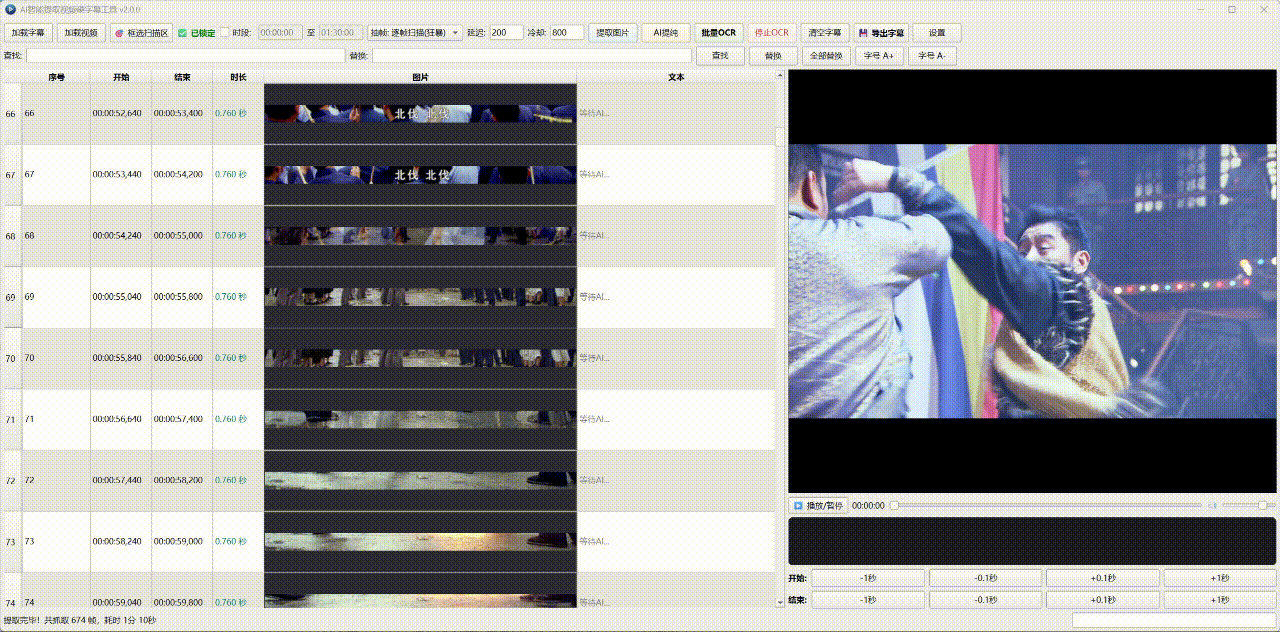Screen dimensions: 1280x632
Task: Click start time 00:00:59,040 in row 74
Action: [x=117, y=602]
